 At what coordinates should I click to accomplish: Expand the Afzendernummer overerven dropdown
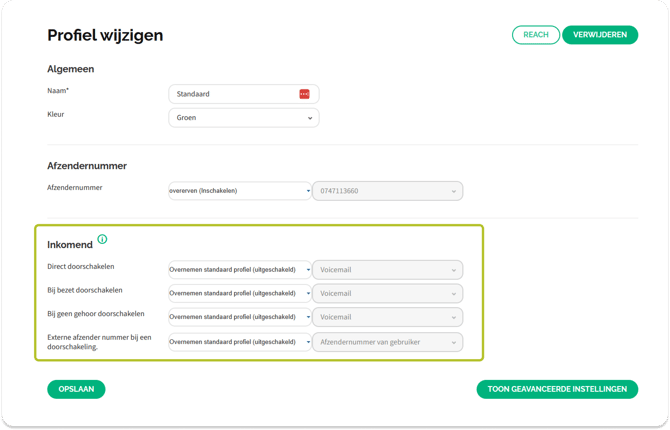coord(240,190)
